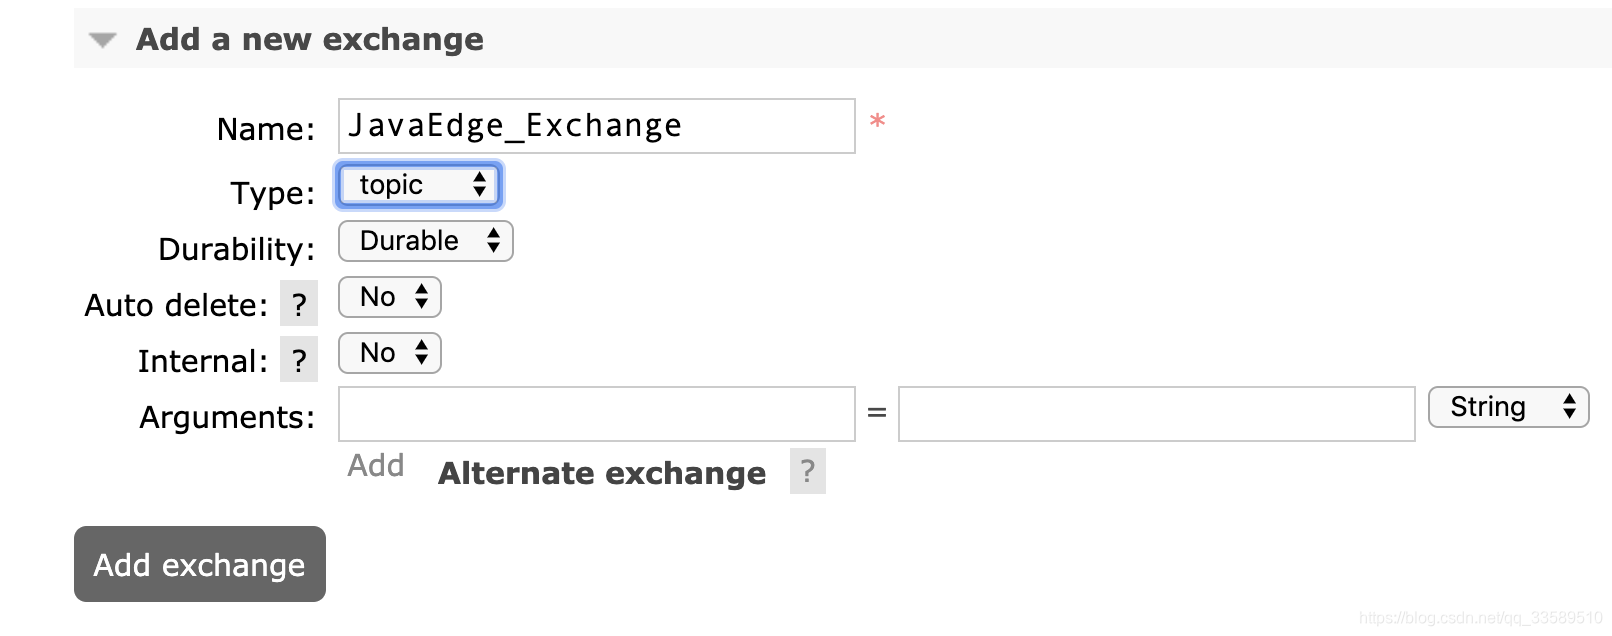Open the Internal No dropdown

tap(390, 353)
